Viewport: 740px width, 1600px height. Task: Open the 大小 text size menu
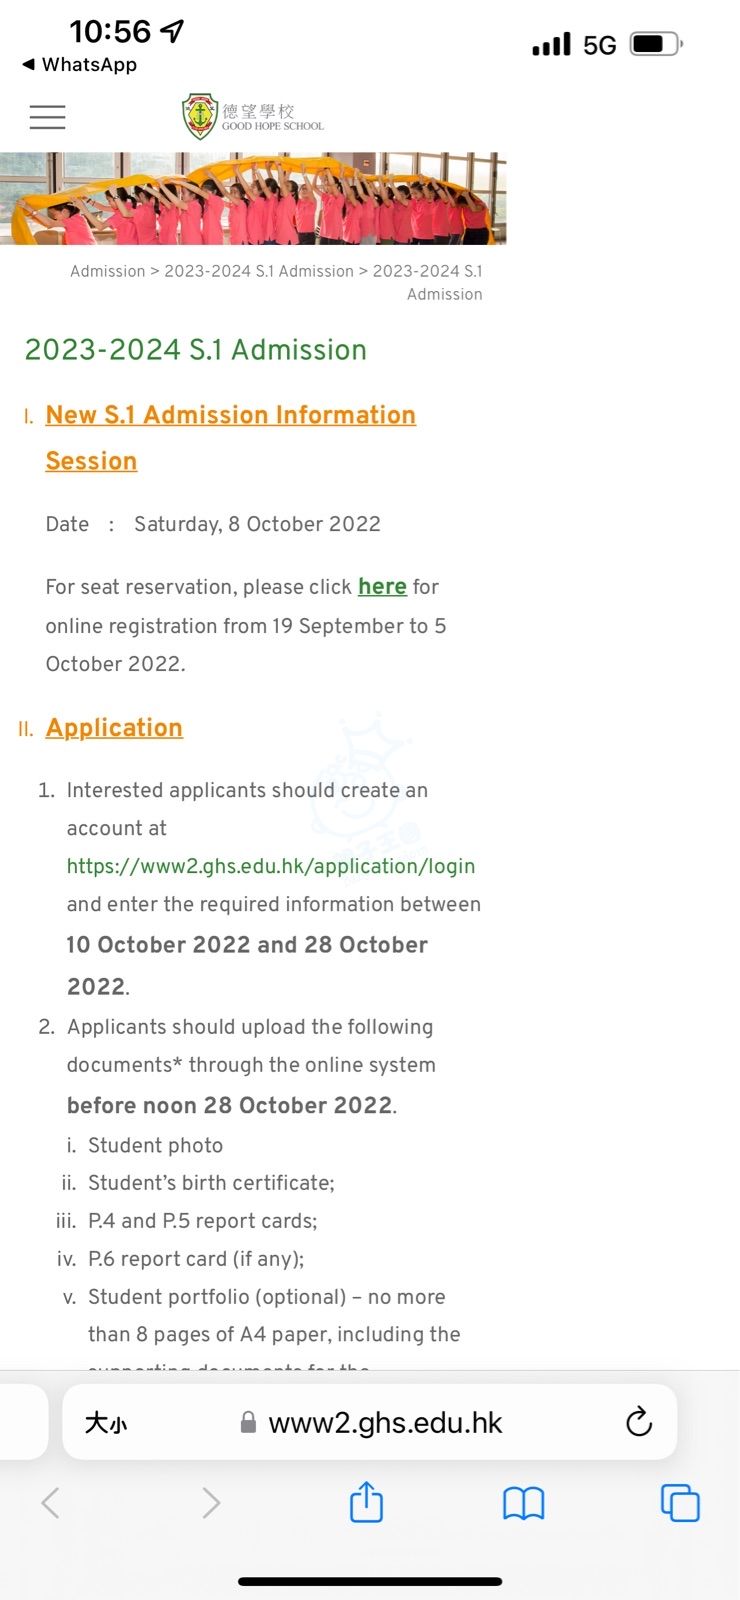pos(105,1423)
